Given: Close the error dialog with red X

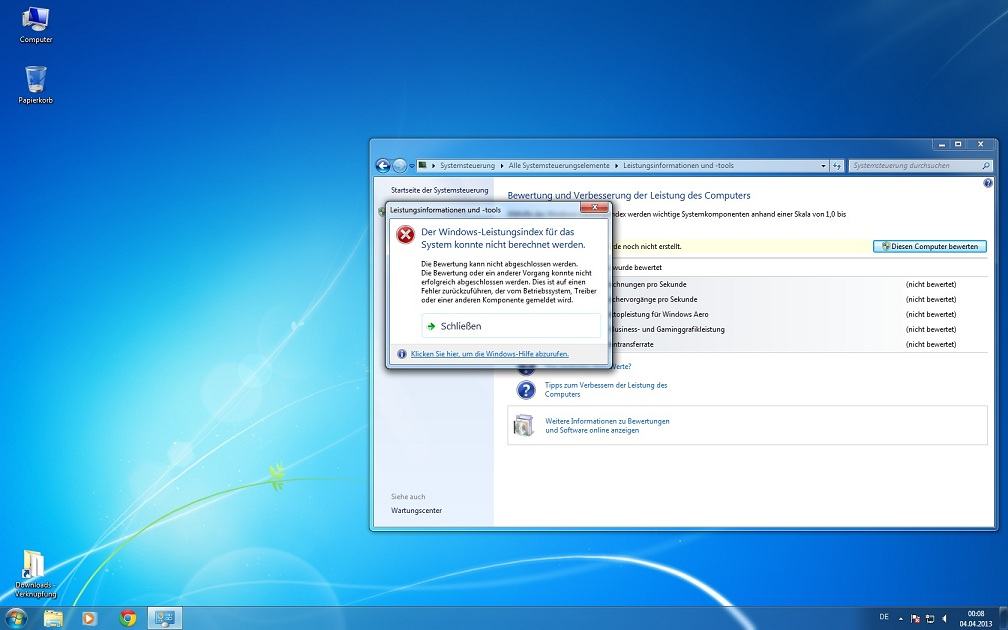Looking at the screenshot, I should (595, 207).
